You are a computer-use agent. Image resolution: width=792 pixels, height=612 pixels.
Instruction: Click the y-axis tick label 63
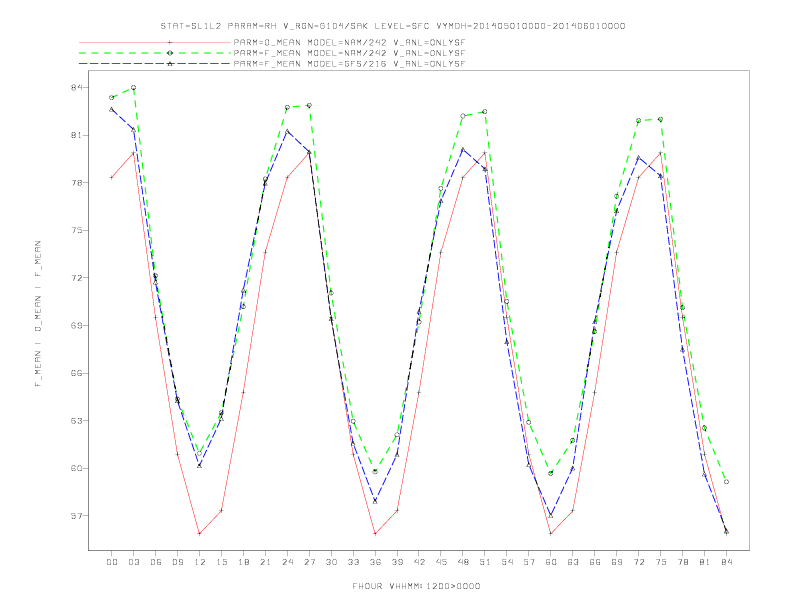(77, 421)
